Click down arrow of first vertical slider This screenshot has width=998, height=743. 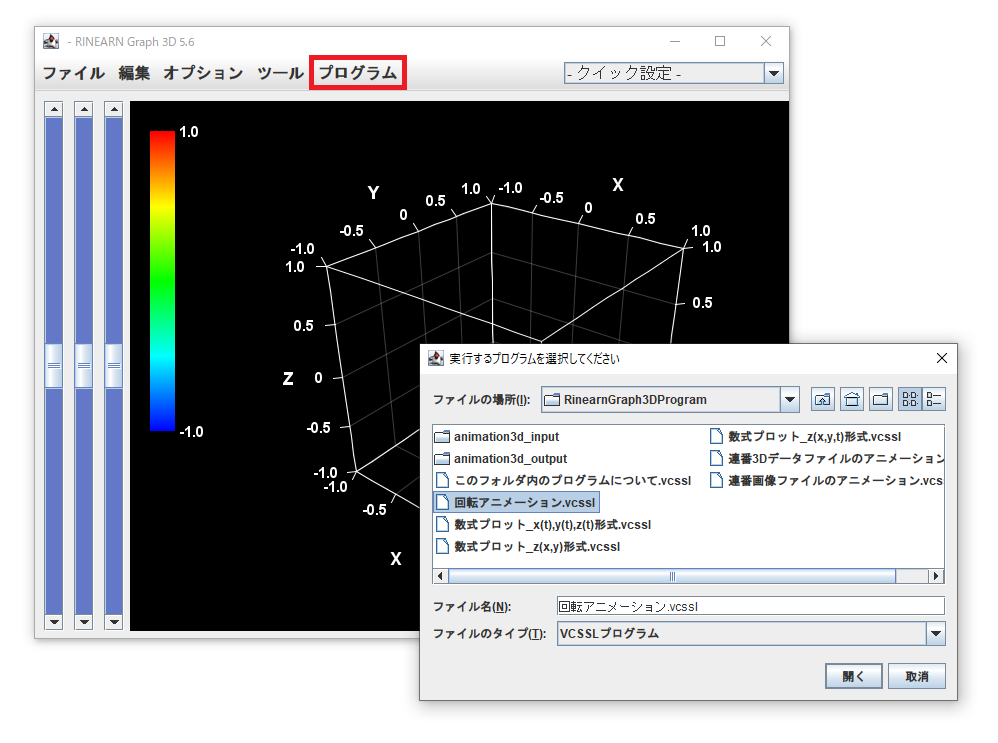[54, 622]
